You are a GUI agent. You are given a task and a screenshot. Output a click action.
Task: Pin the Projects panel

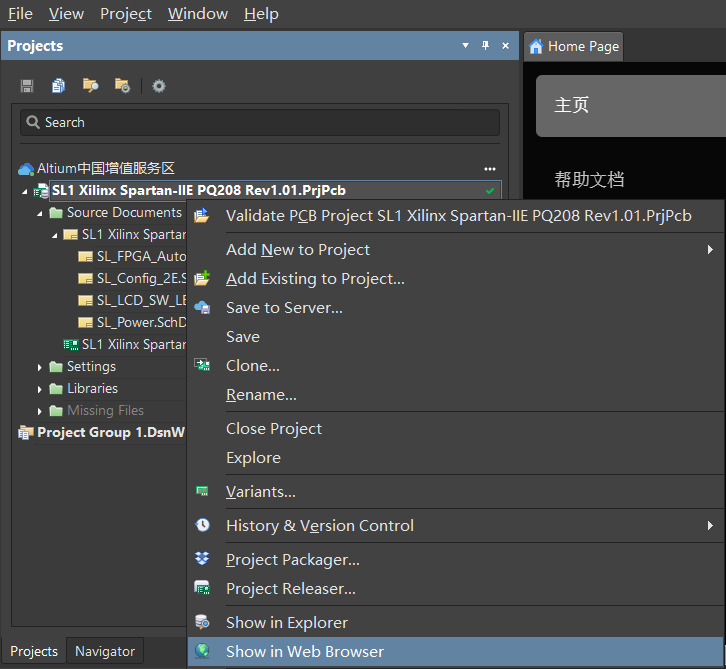485,45
